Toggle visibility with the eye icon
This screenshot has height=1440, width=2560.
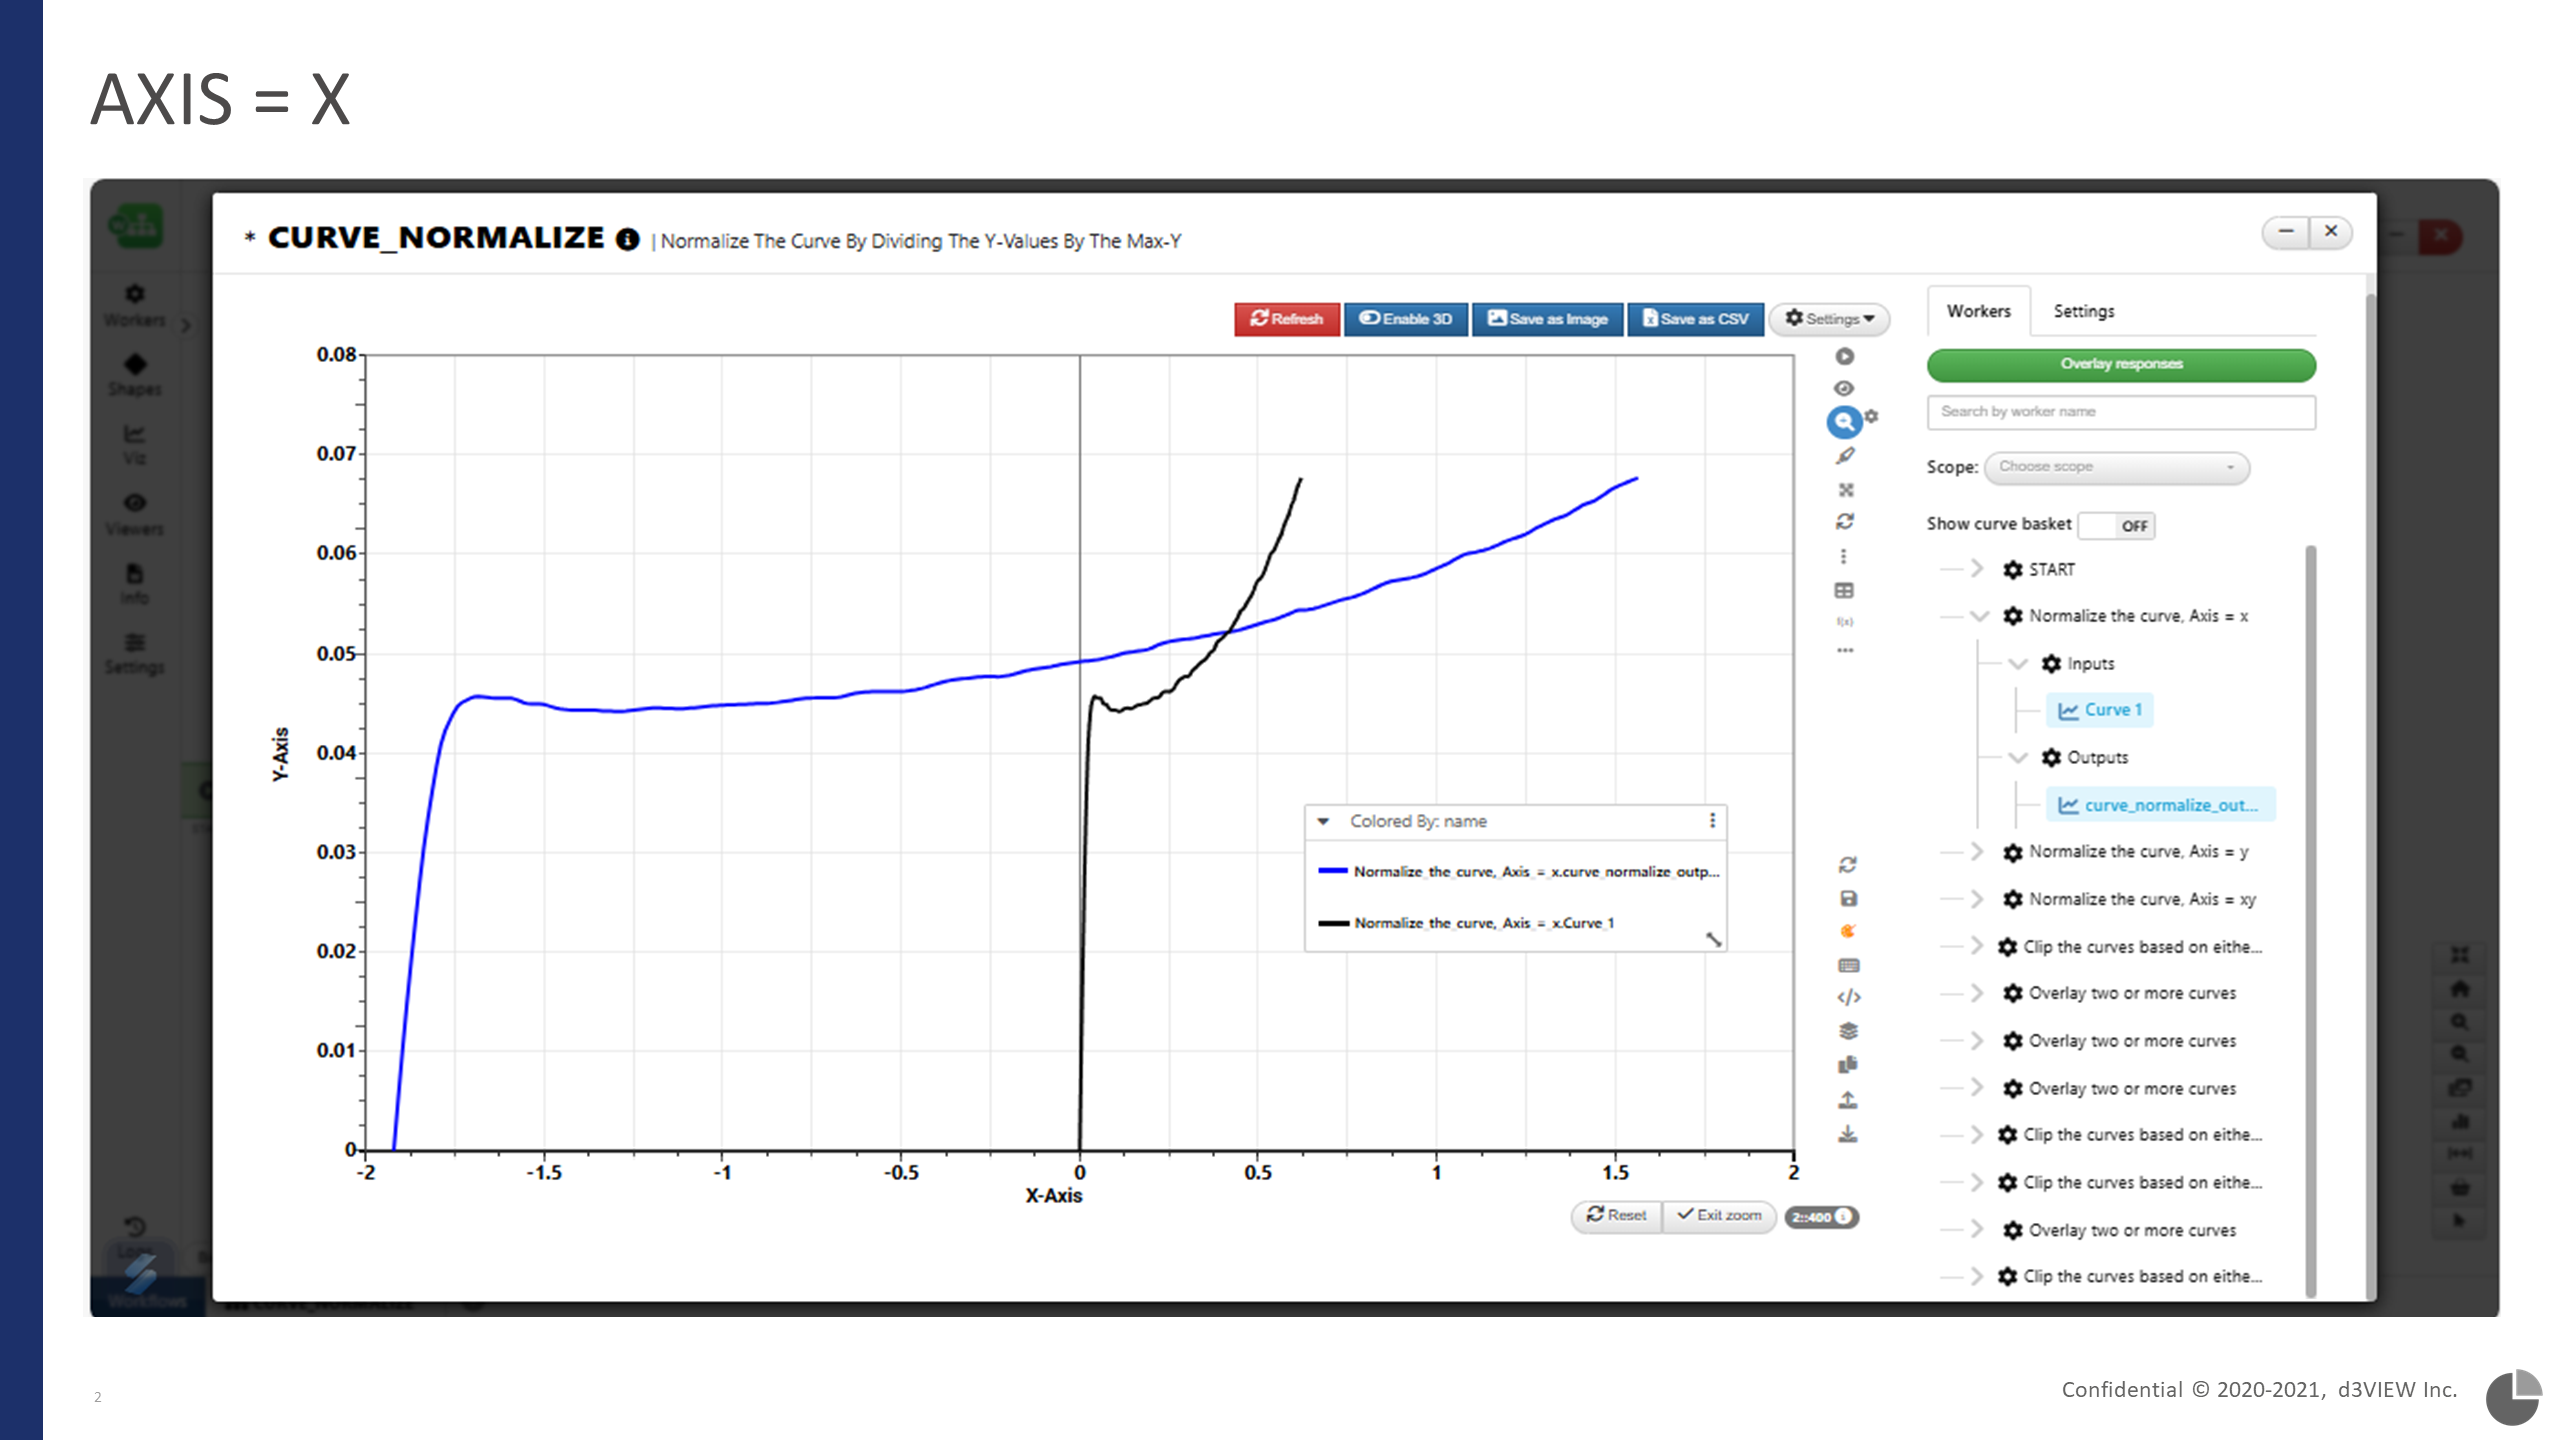1845,389
